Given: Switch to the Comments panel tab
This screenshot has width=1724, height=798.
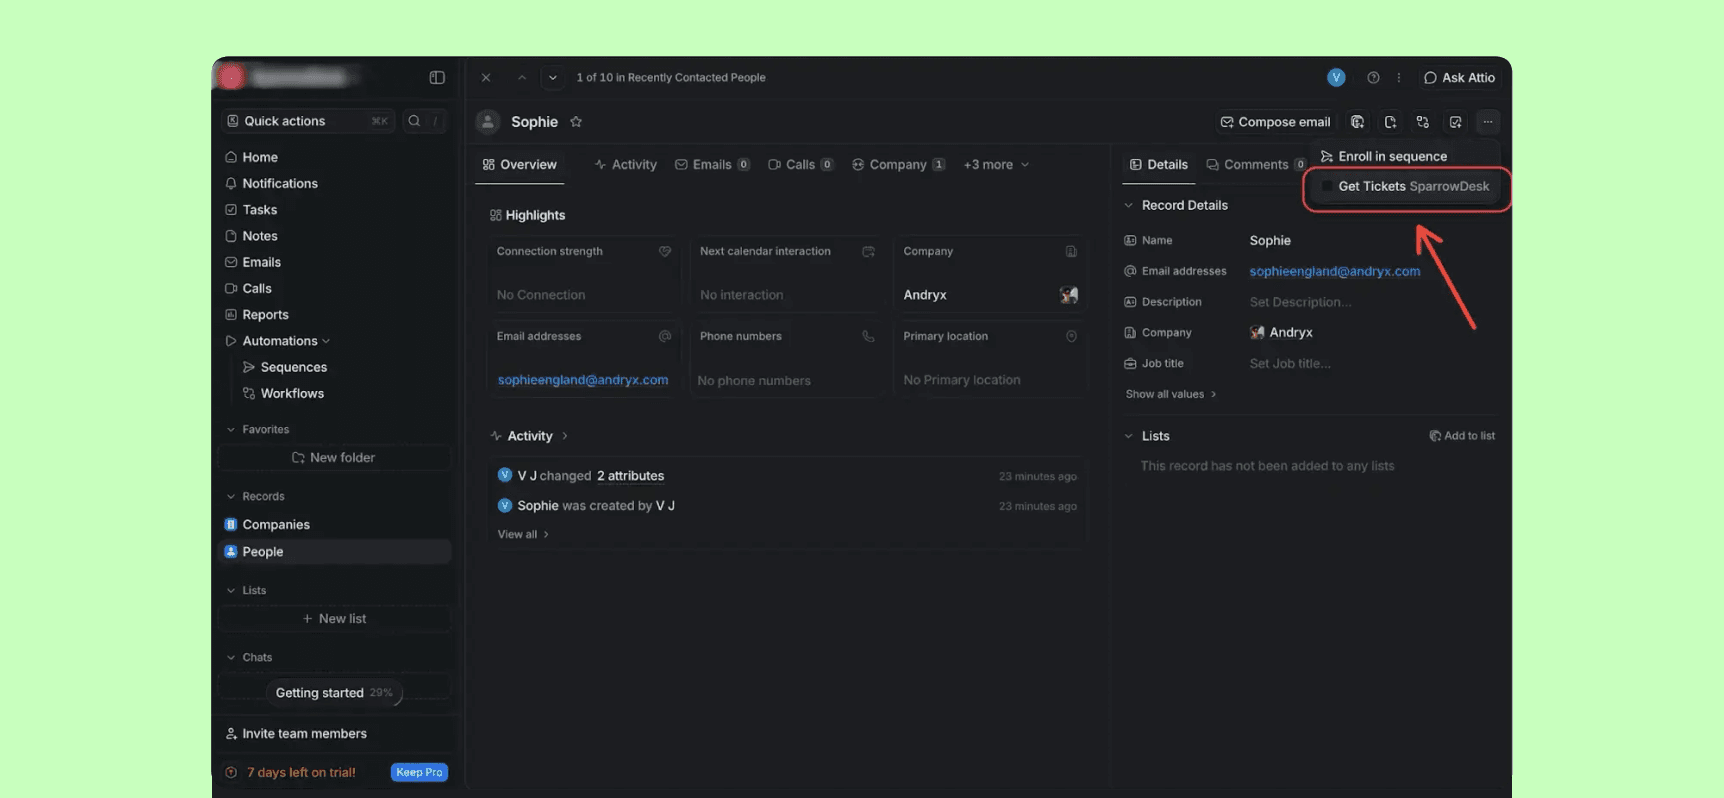Looking at the screenshot, I should (1255, 165).
